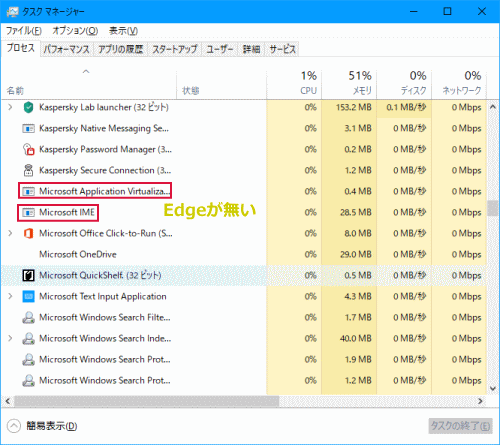This screenshot has height=445, width=500.
Task: Click the Kaspersky Lab launcher shield icon
Action: coord(29,108)
